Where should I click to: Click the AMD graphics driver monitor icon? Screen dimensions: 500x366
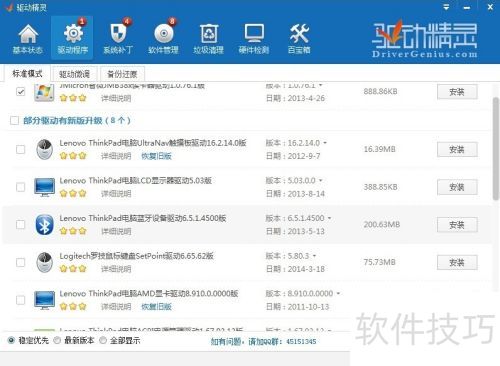coord(44,300)
